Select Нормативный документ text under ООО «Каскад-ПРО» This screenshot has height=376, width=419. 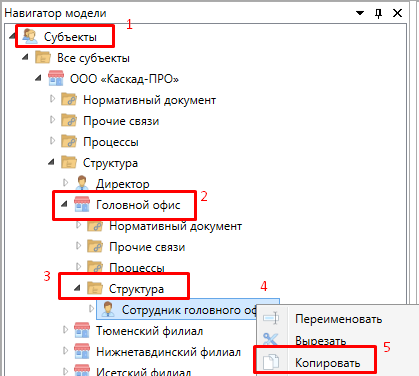pyautogui.click(x=150, y=100)
